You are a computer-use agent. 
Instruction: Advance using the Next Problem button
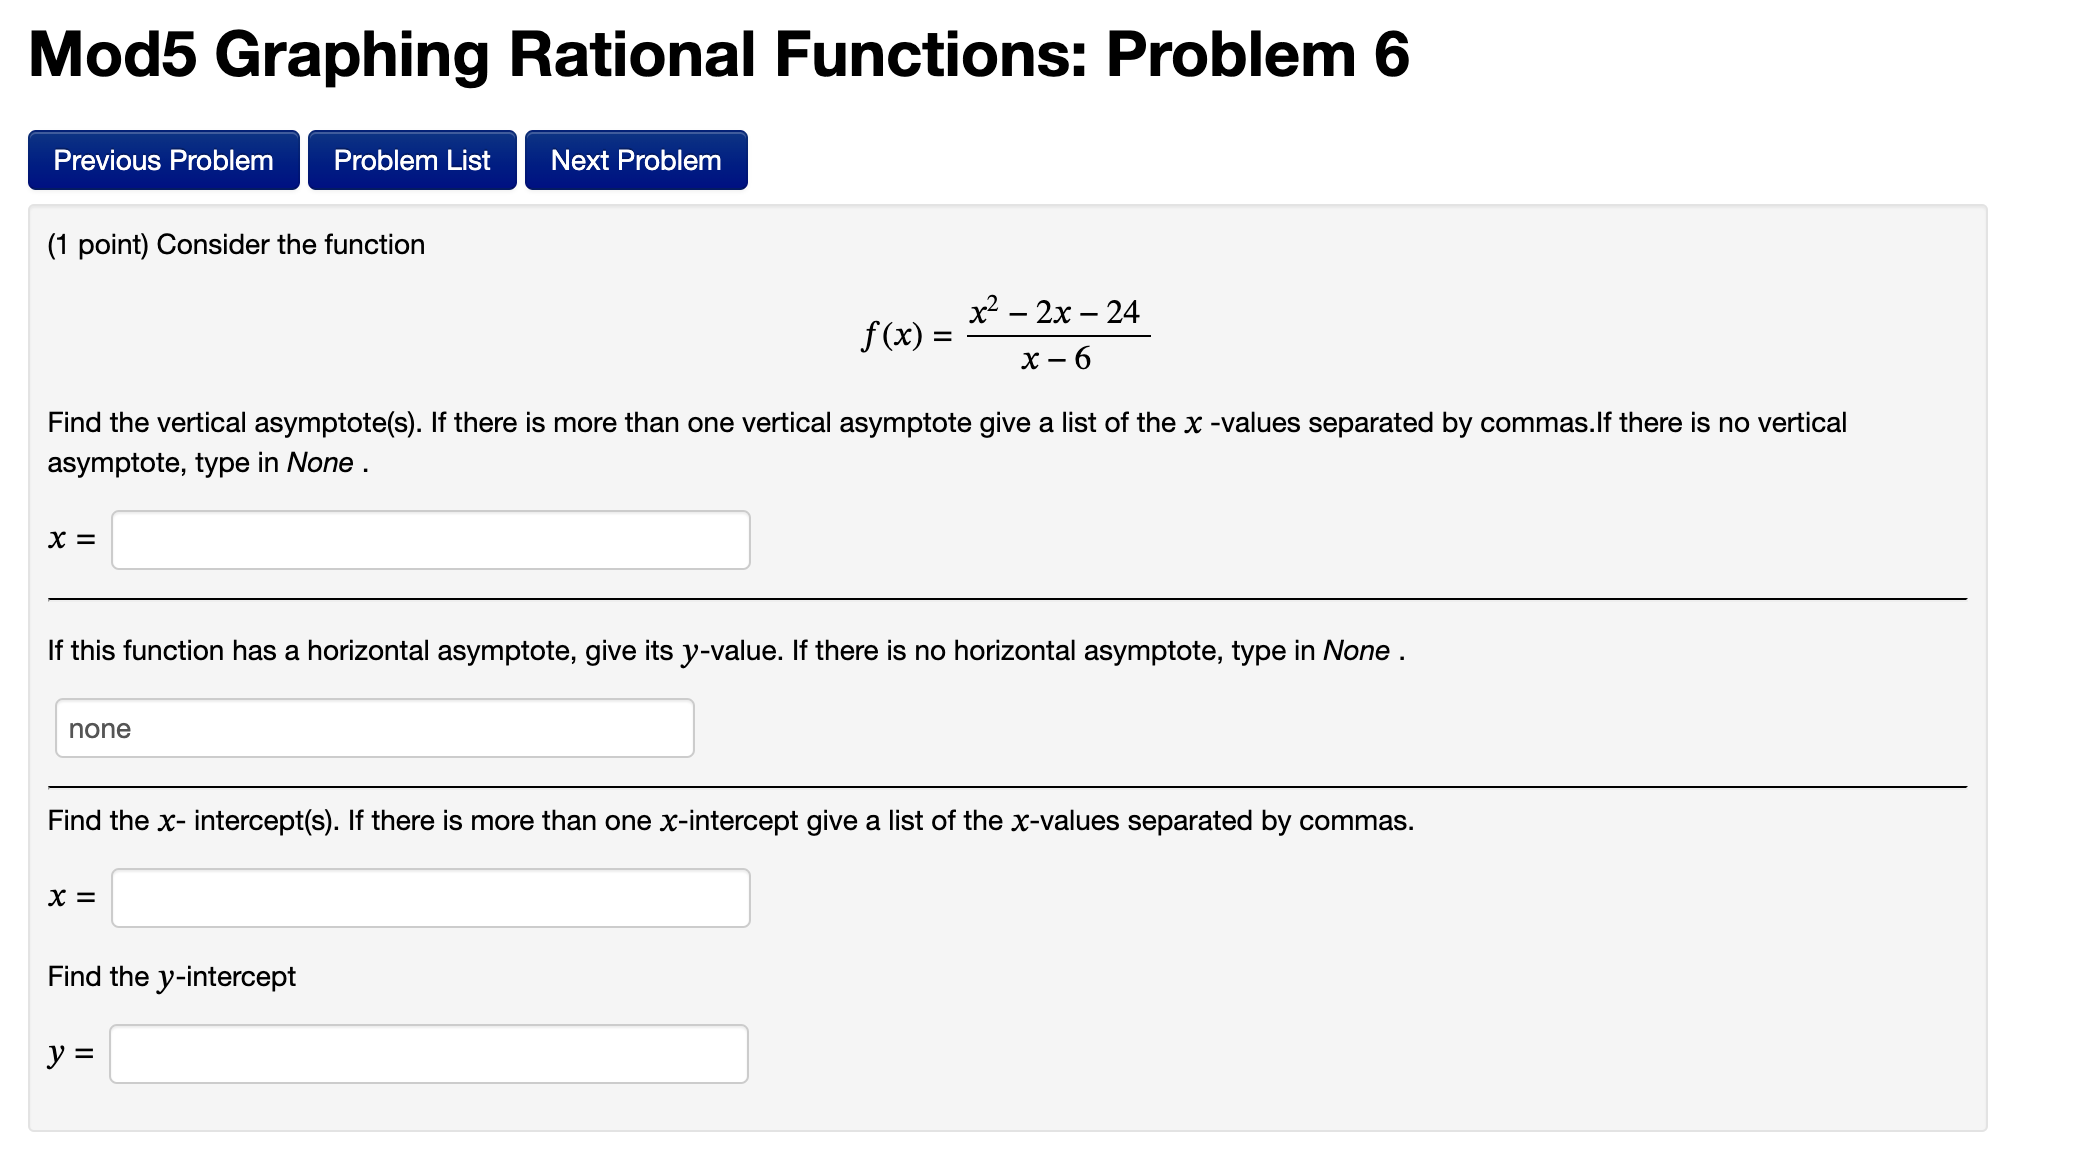(x=635, y=159)
